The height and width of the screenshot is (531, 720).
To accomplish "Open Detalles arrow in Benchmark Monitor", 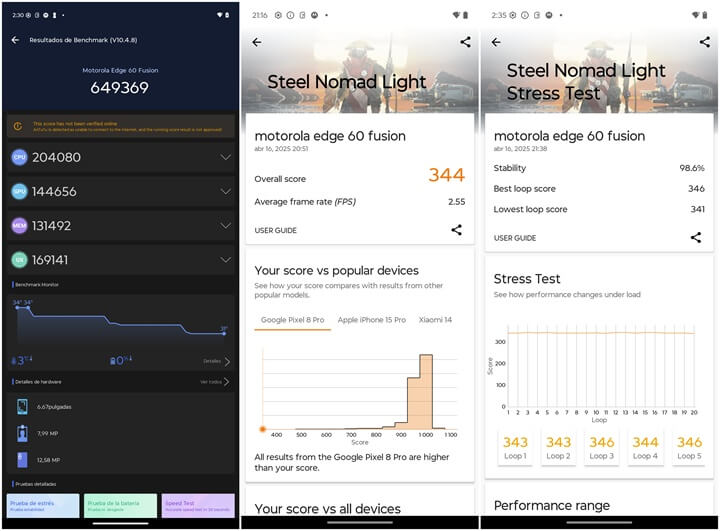I will 227,362.
